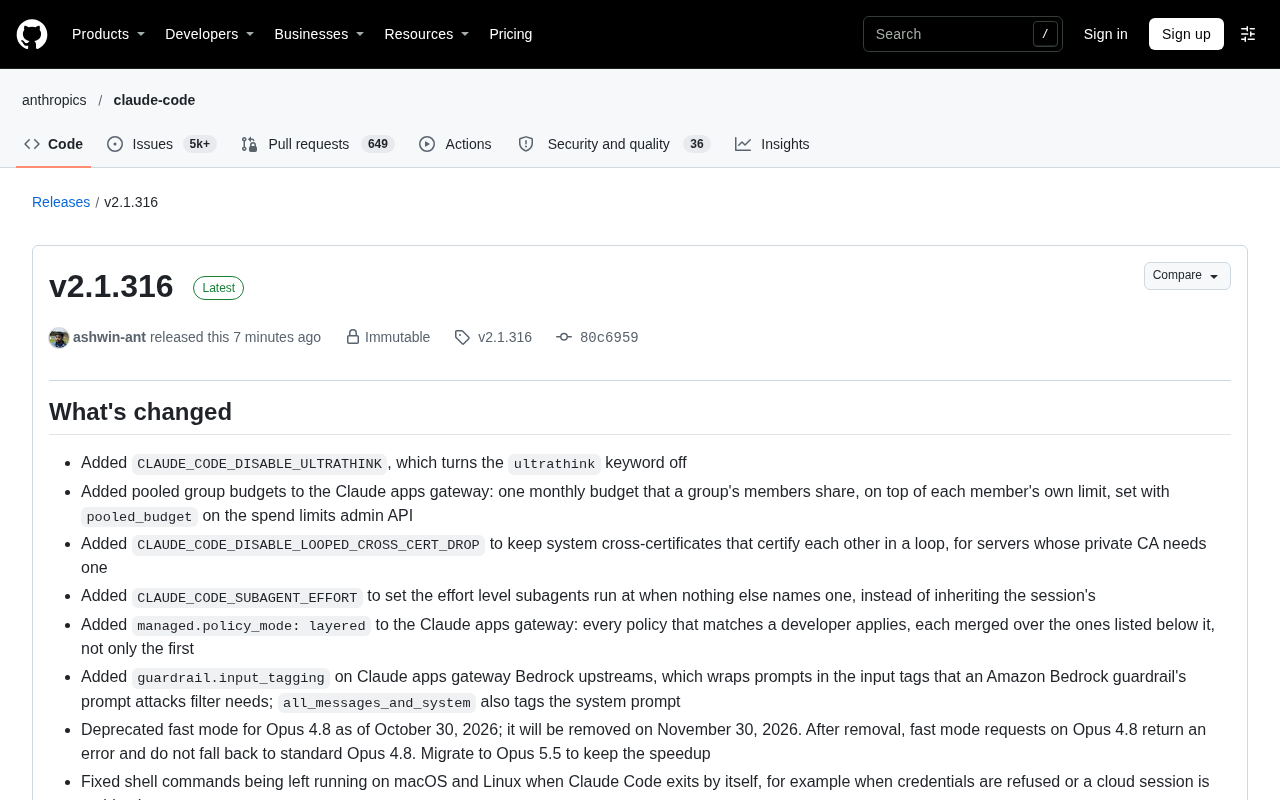Viewport: 1280px width, 800px height.
Task: Open the claude-code repository link
Action: pyautogui.click(x=154, y=100)
